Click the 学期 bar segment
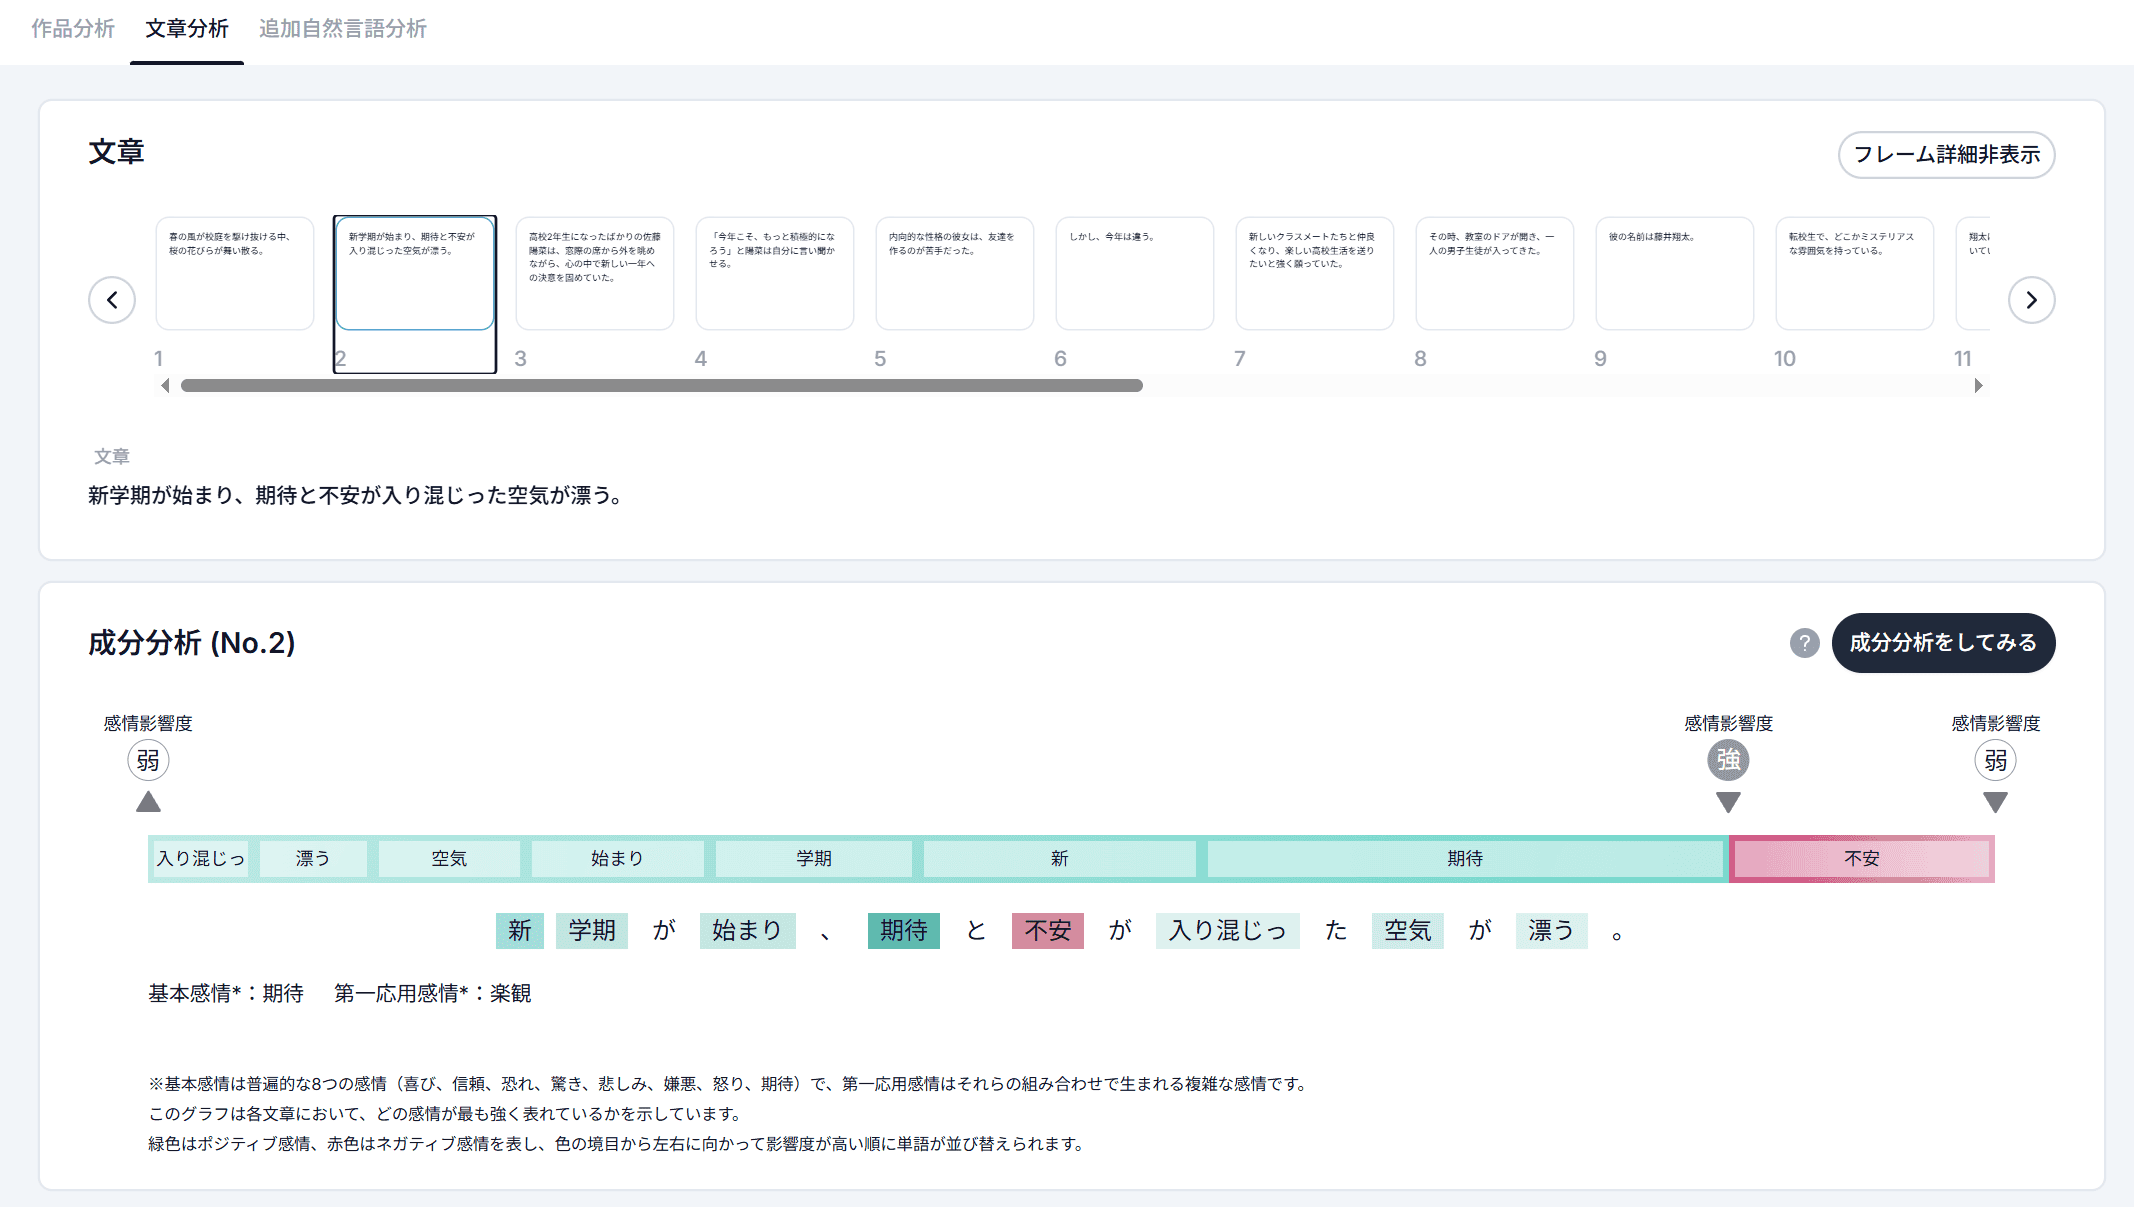Image resolution: width=2134 pixels, height=1207 pixels. [814, 859]
